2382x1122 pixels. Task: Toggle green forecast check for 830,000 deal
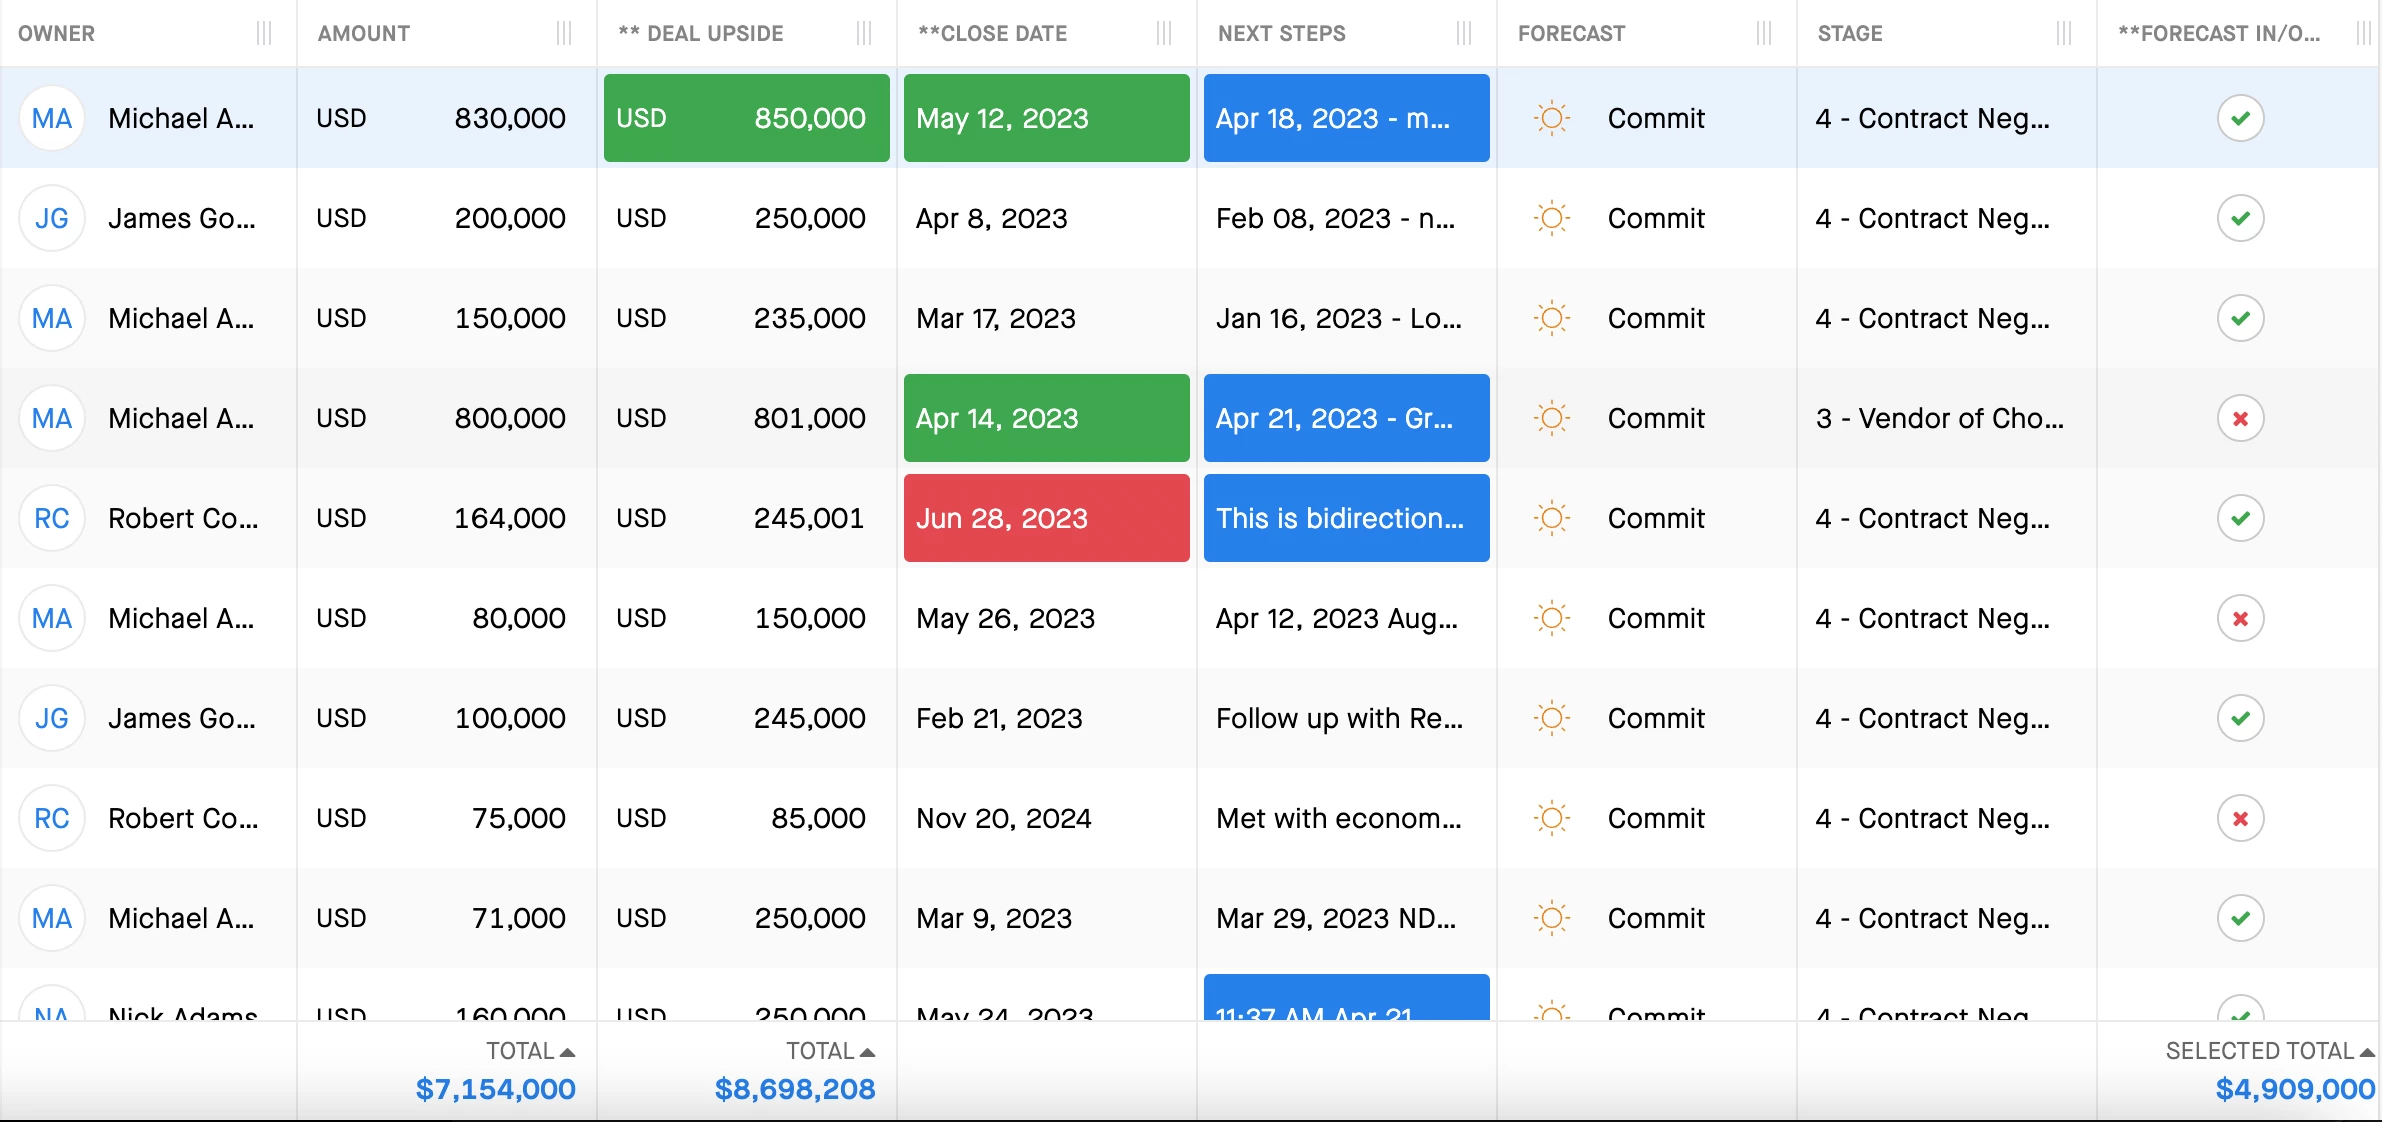point(2240,118)
